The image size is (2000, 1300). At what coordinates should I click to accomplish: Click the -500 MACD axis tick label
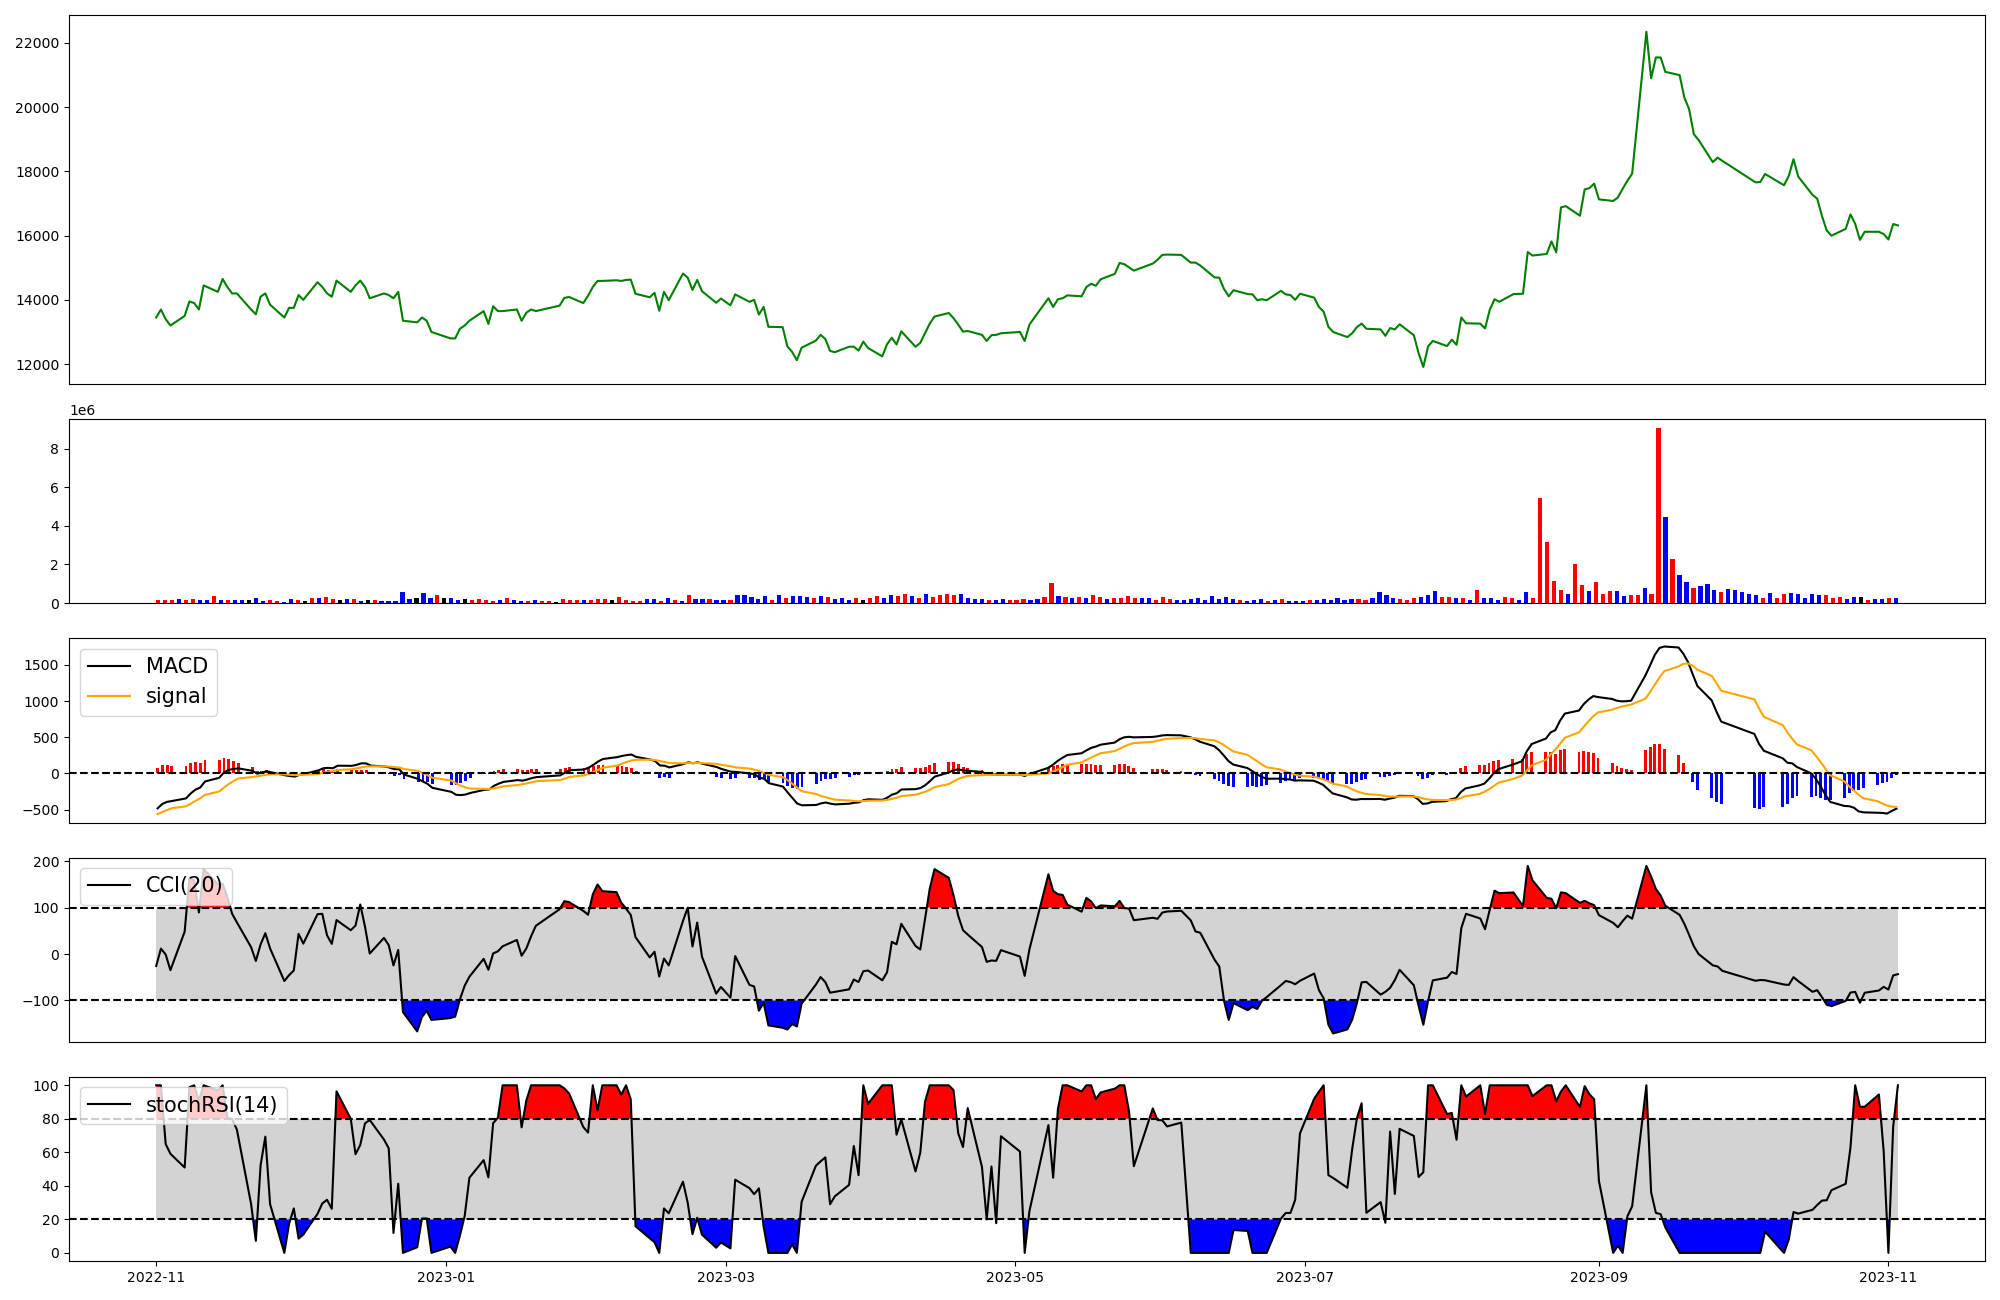click(x=42, y=810)
